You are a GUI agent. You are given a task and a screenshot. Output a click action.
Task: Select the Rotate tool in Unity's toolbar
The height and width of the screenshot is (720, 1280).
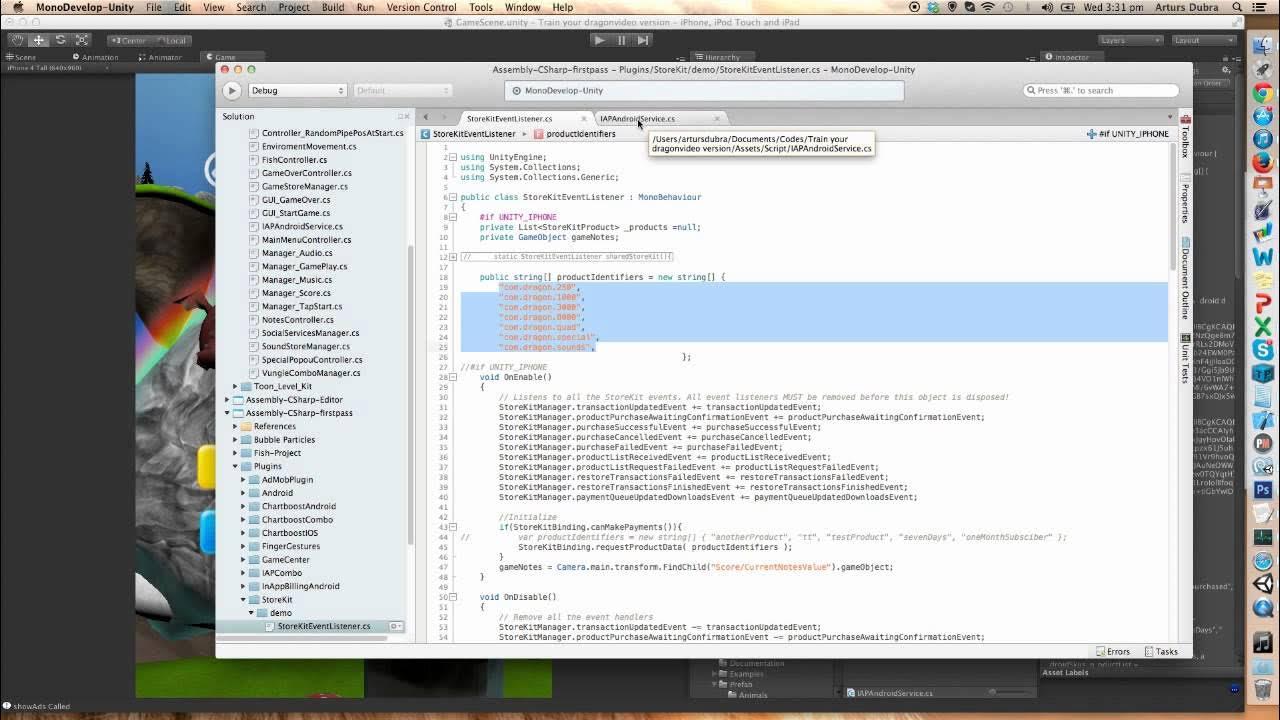click(x=60, y=40)
